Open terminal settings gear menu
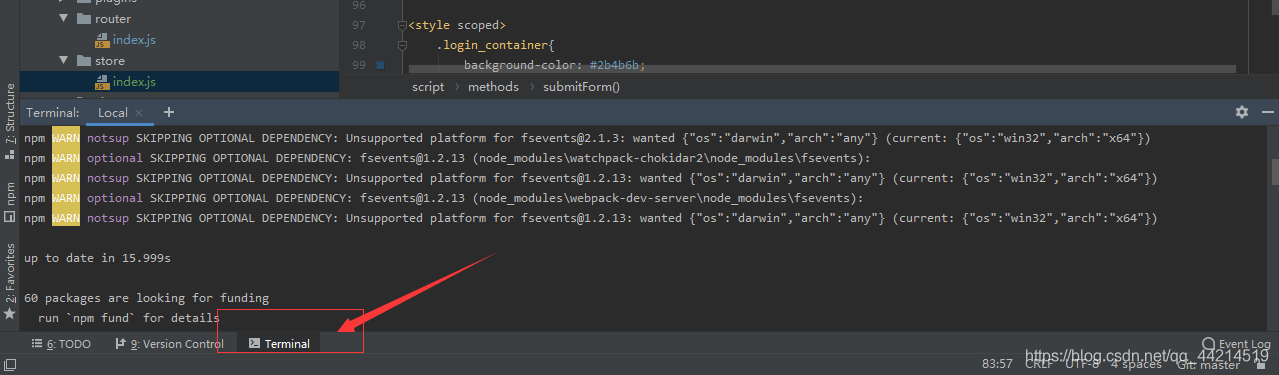Viewport: 1279px width, 375px height. point(1242,112)
